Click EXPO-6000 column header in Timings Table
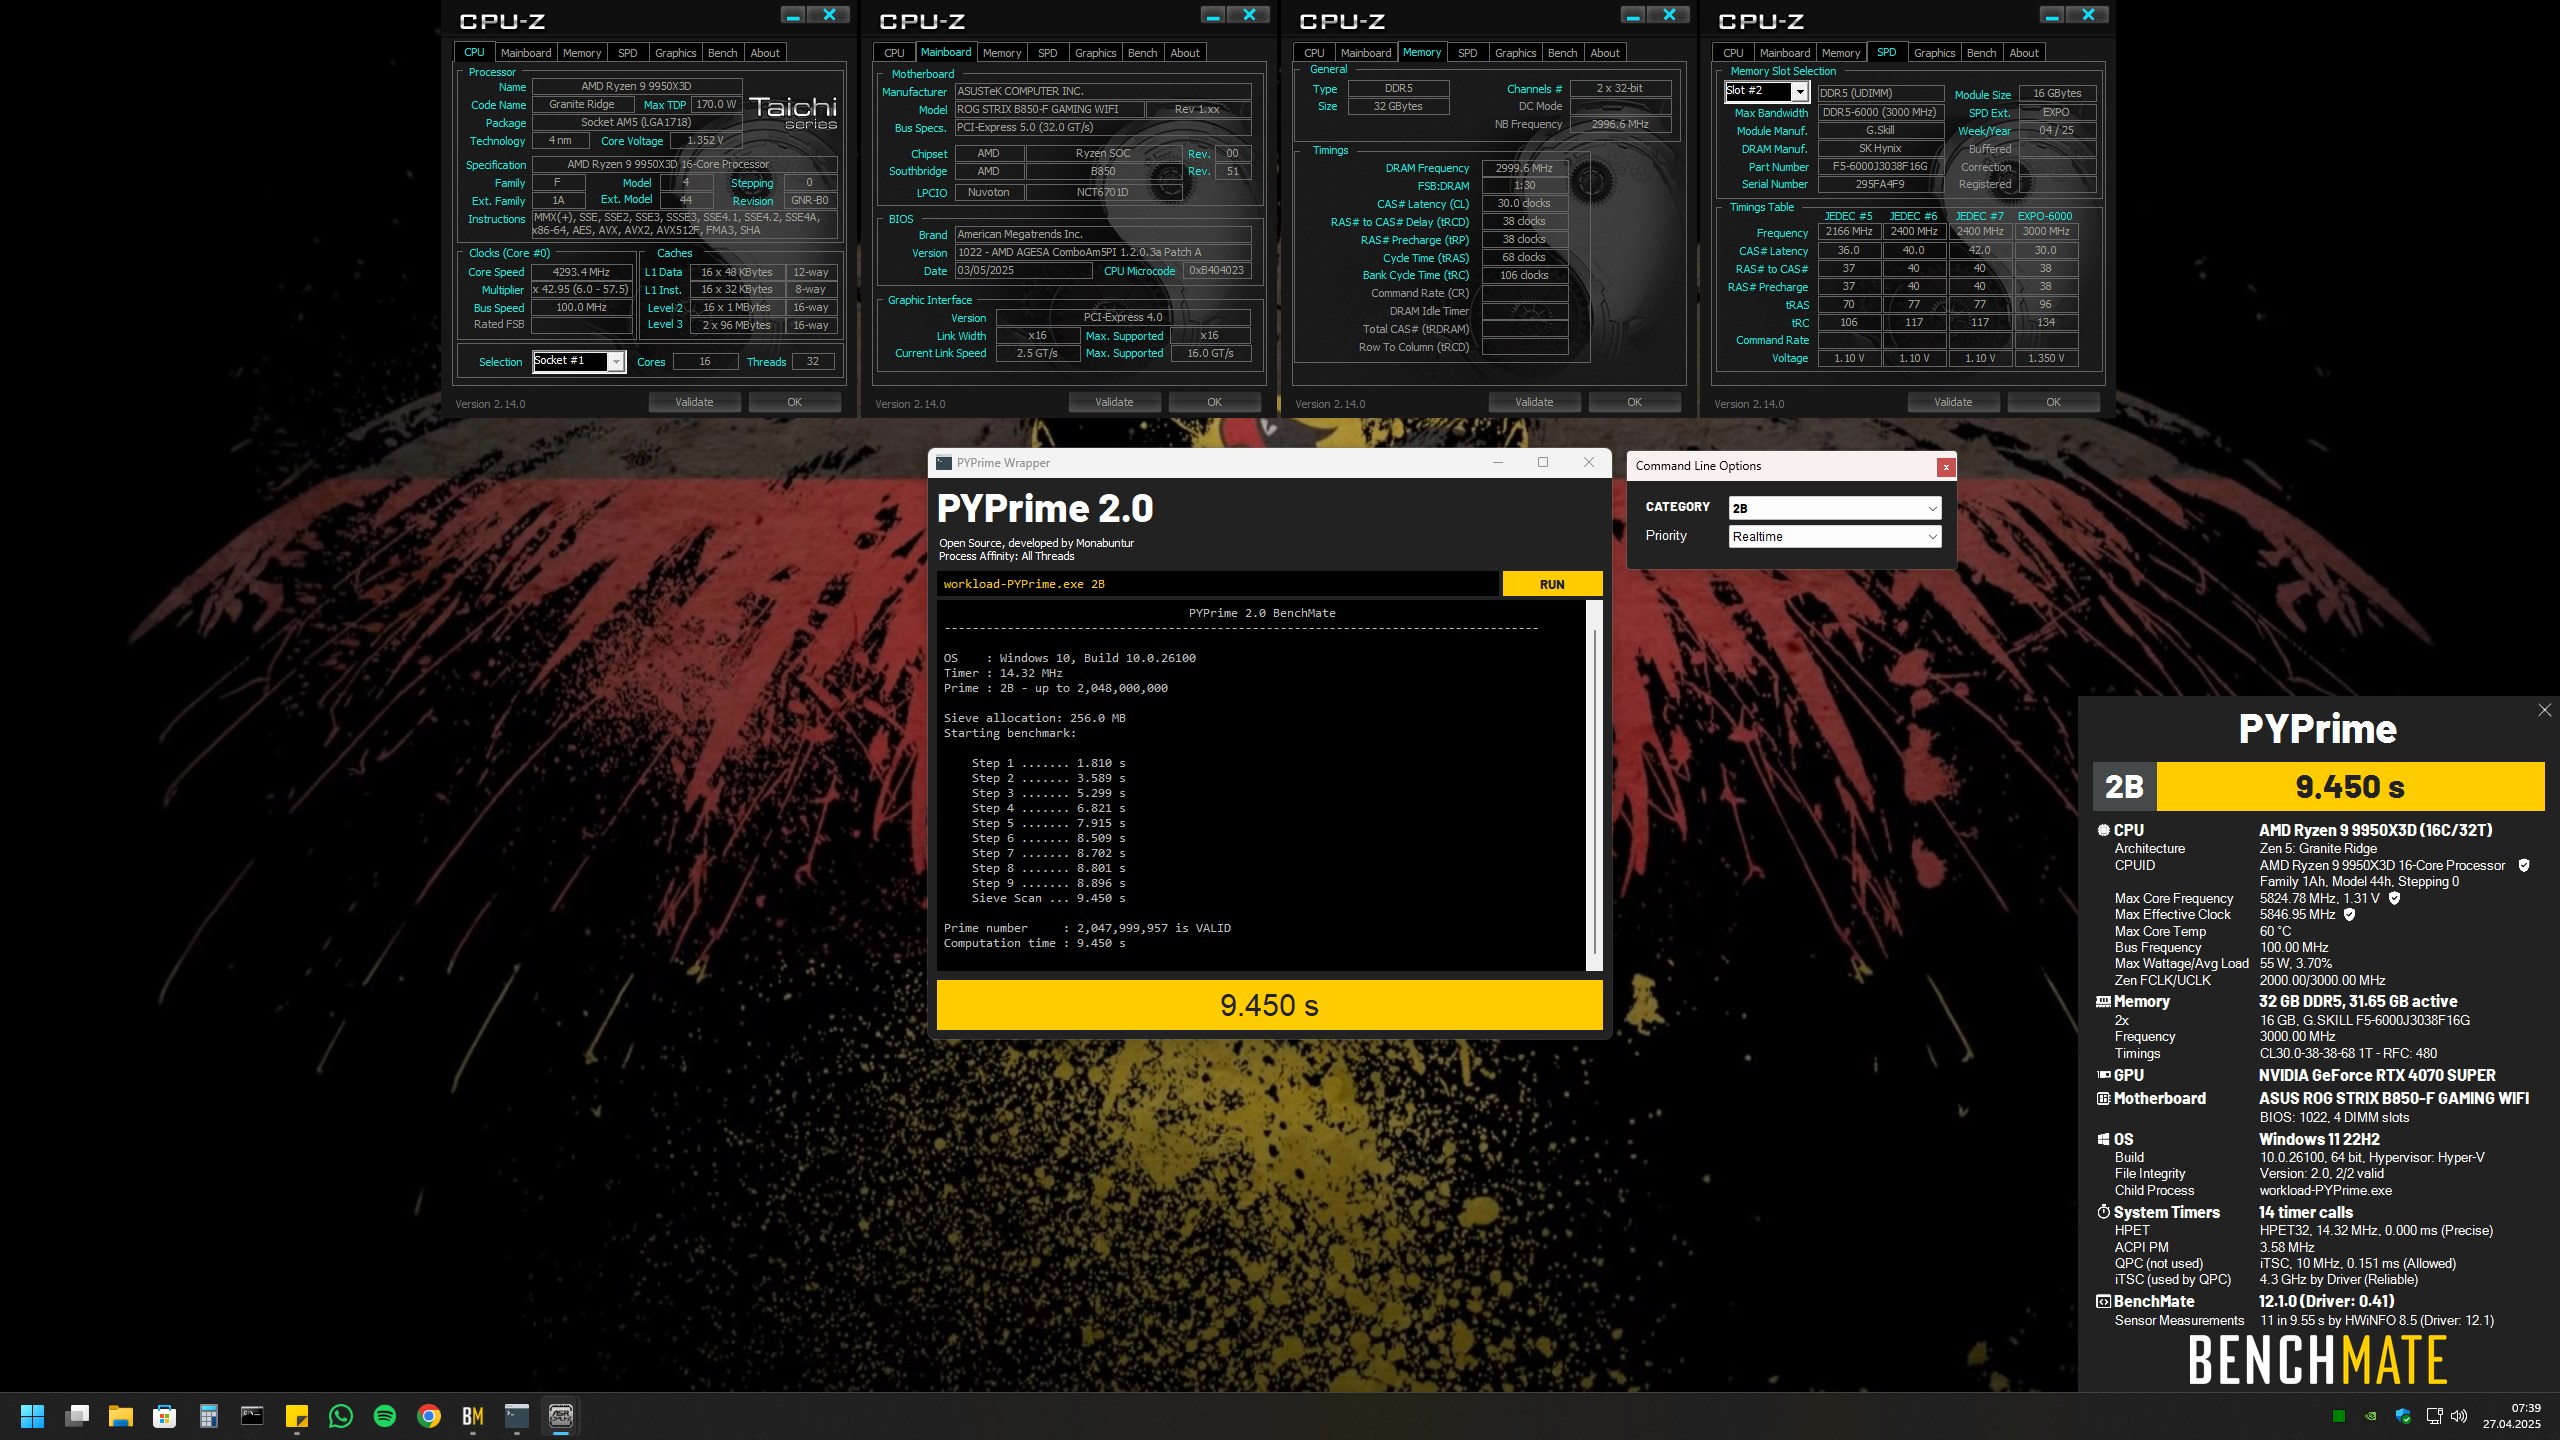Image resolution: width=2560 pixels, height=1440 pixels. click(2045, 216)
